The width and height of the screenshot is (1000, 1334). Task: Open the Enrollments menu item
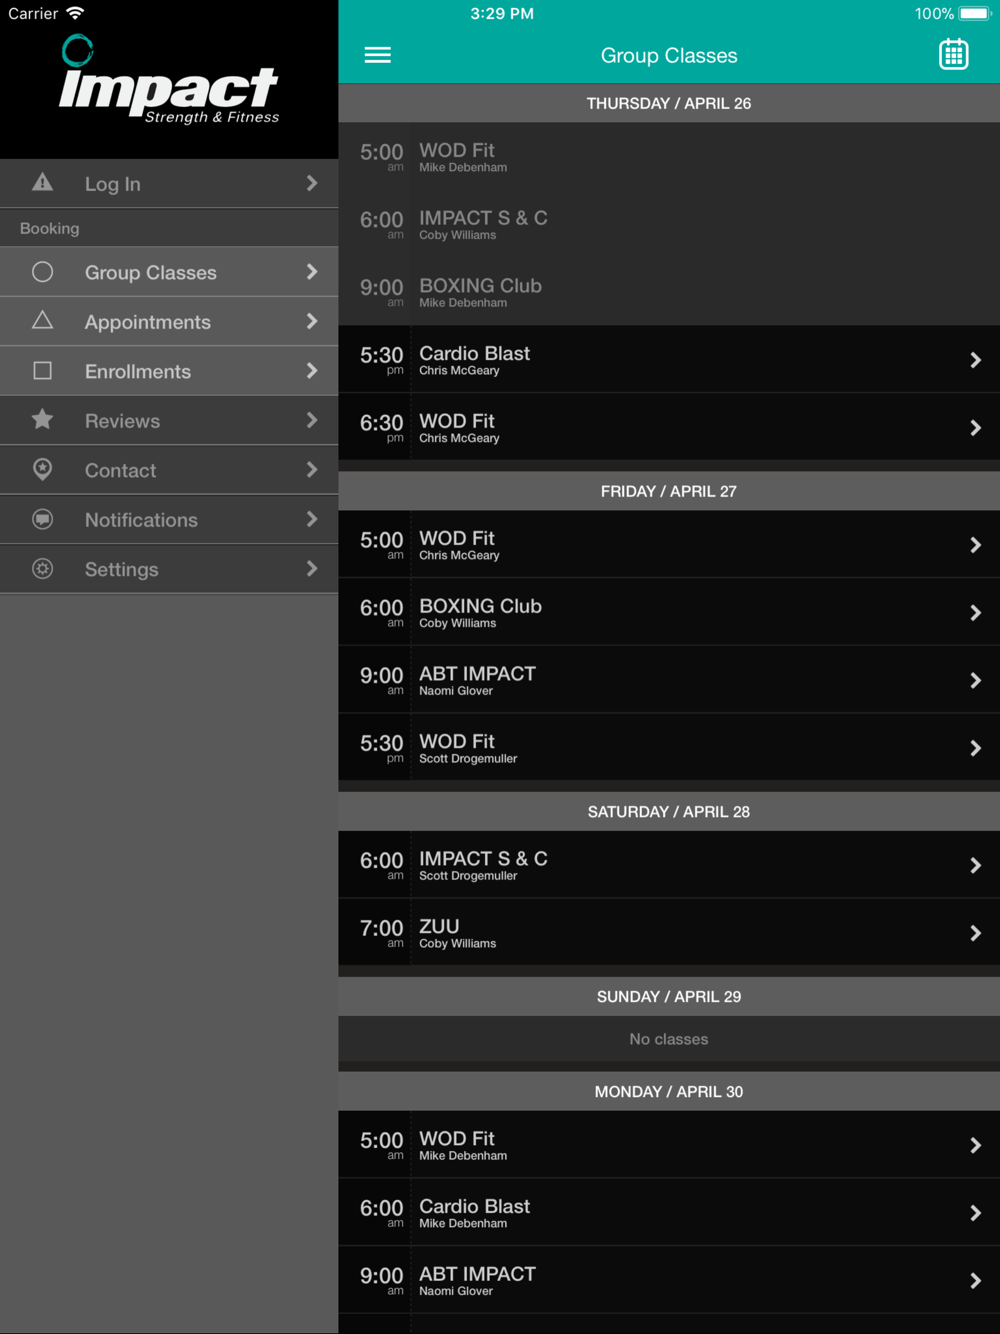click(x=169, y=371)
